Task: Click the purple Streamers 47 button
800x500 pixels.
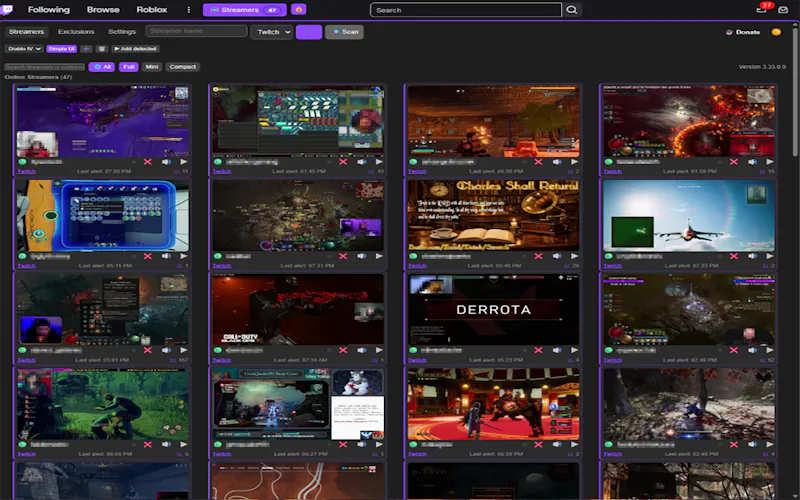Action: click(244, 10)
